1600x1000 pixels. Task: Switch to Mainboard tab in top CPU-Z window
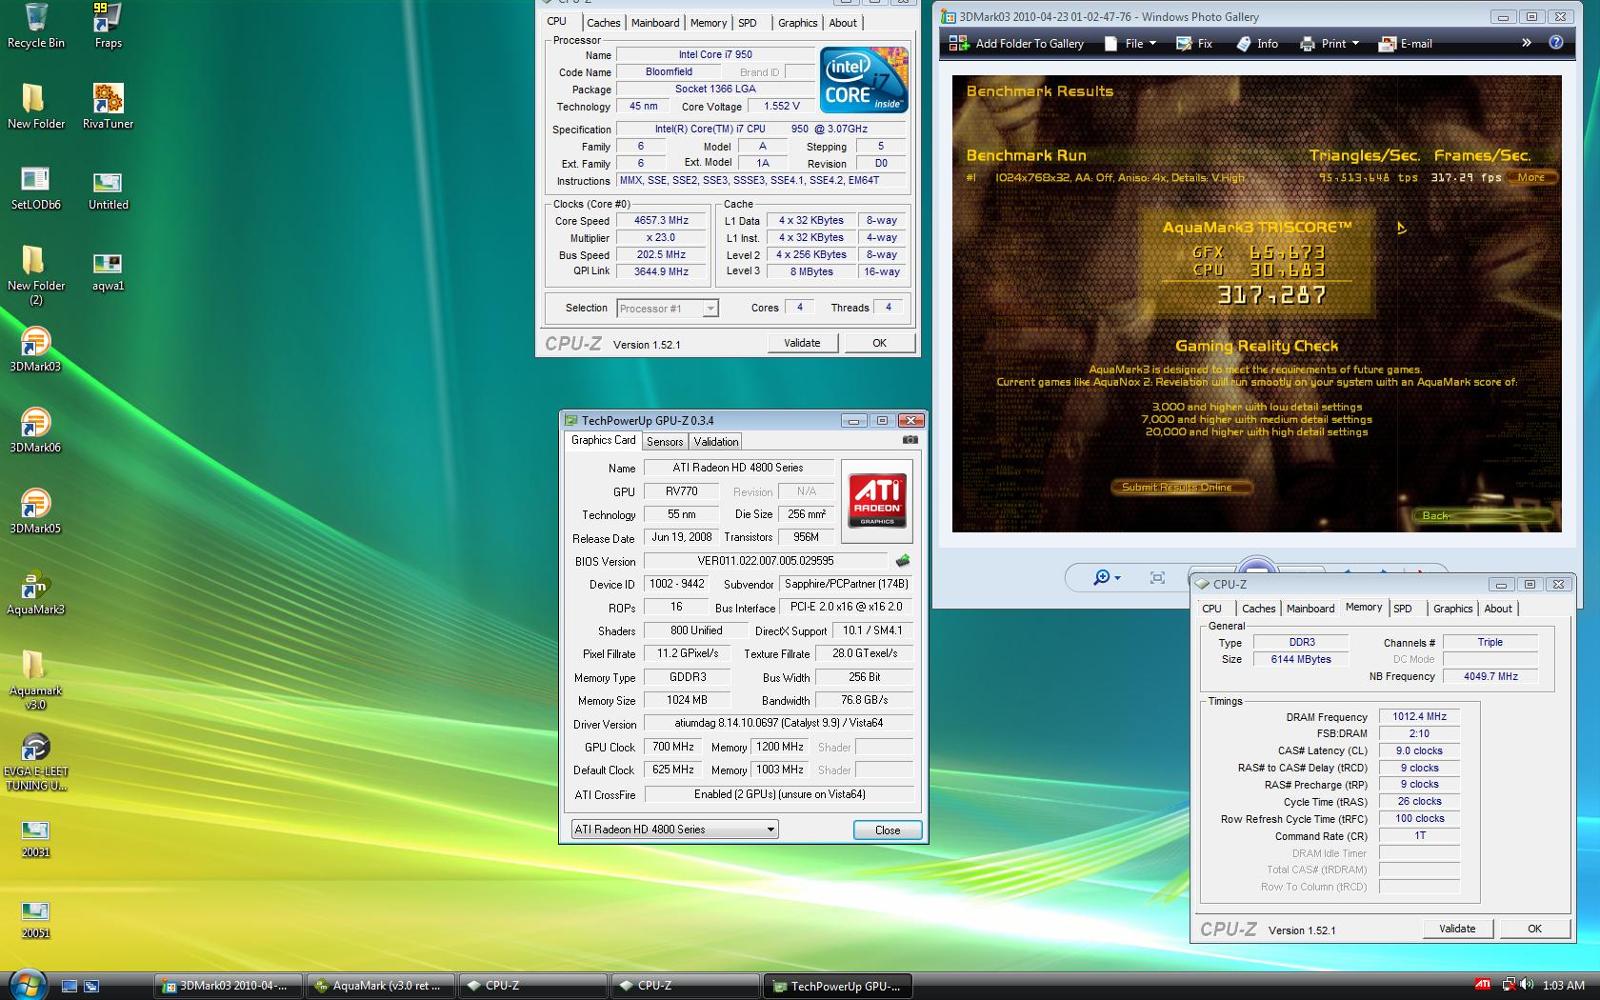[655, 23]
